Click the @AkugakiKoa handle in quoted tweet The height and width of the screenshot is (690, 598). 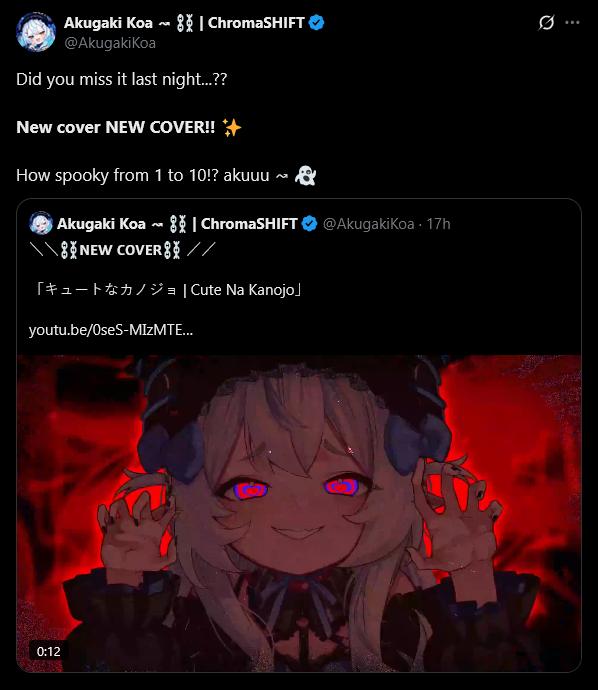369,224
